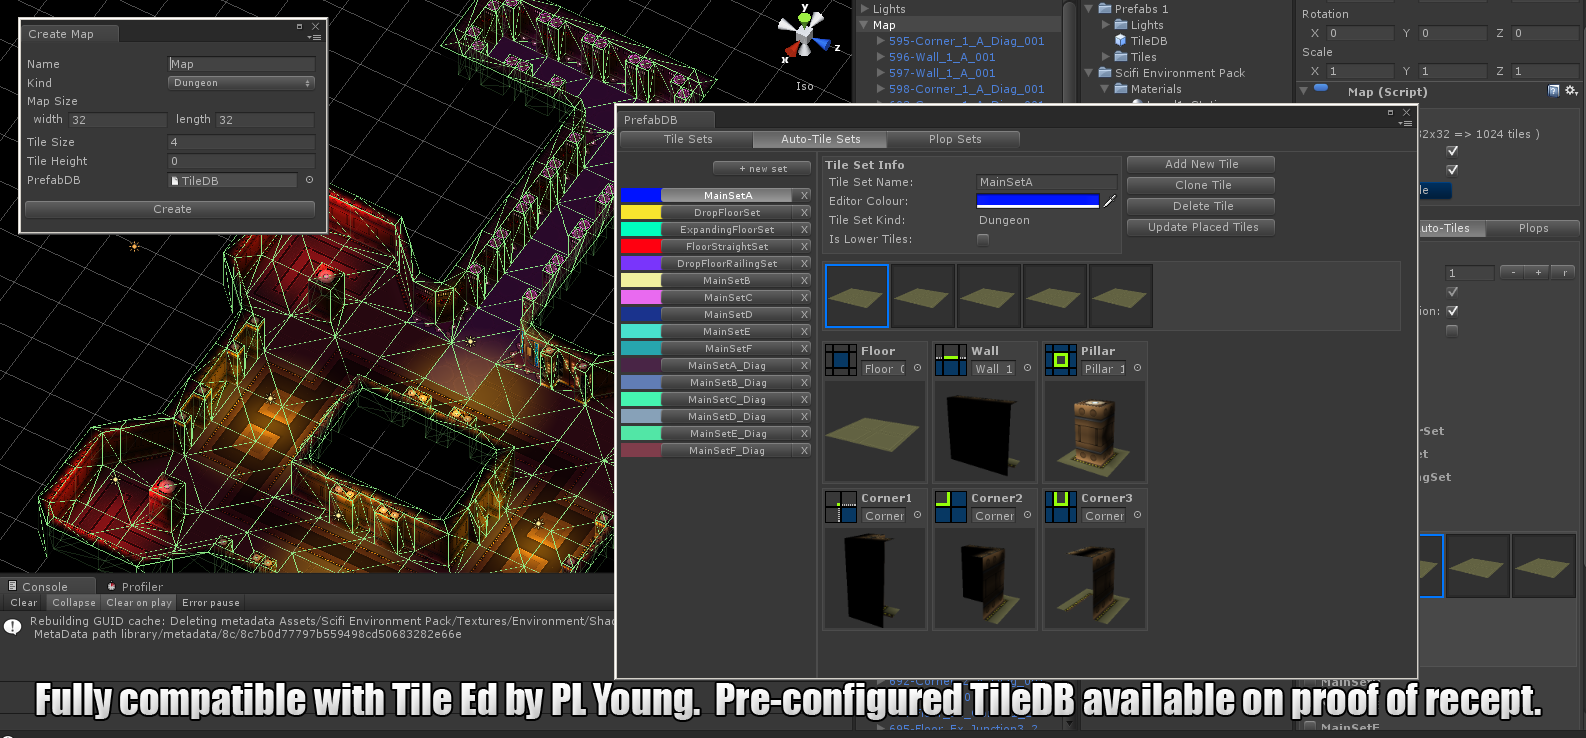Click the Wall auto-tile pattern icon
This screenshot has width=1586, height=738.
pyautogui.click(x=951, y=360)
